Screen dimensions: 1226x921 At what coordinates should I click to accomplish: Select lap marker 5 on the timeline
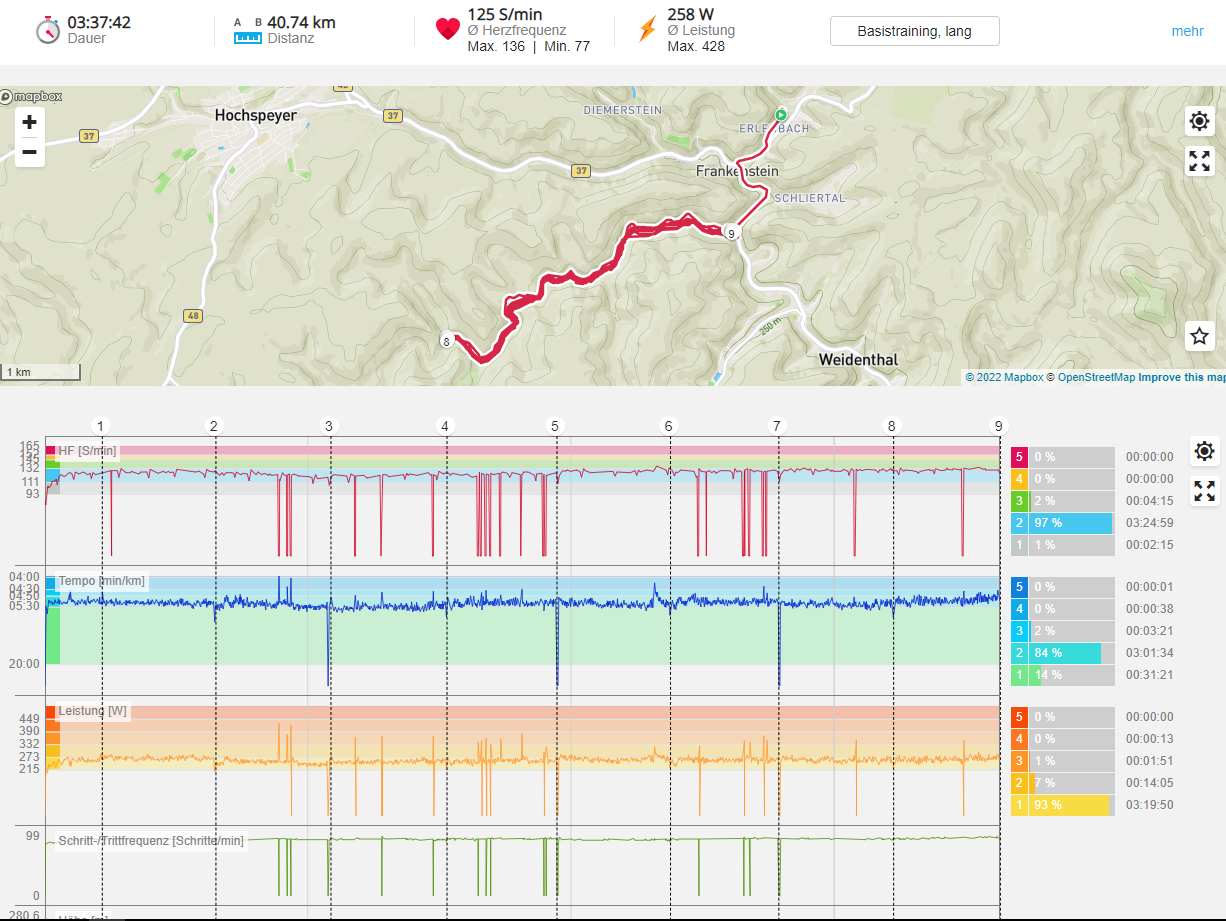point(555,426)
